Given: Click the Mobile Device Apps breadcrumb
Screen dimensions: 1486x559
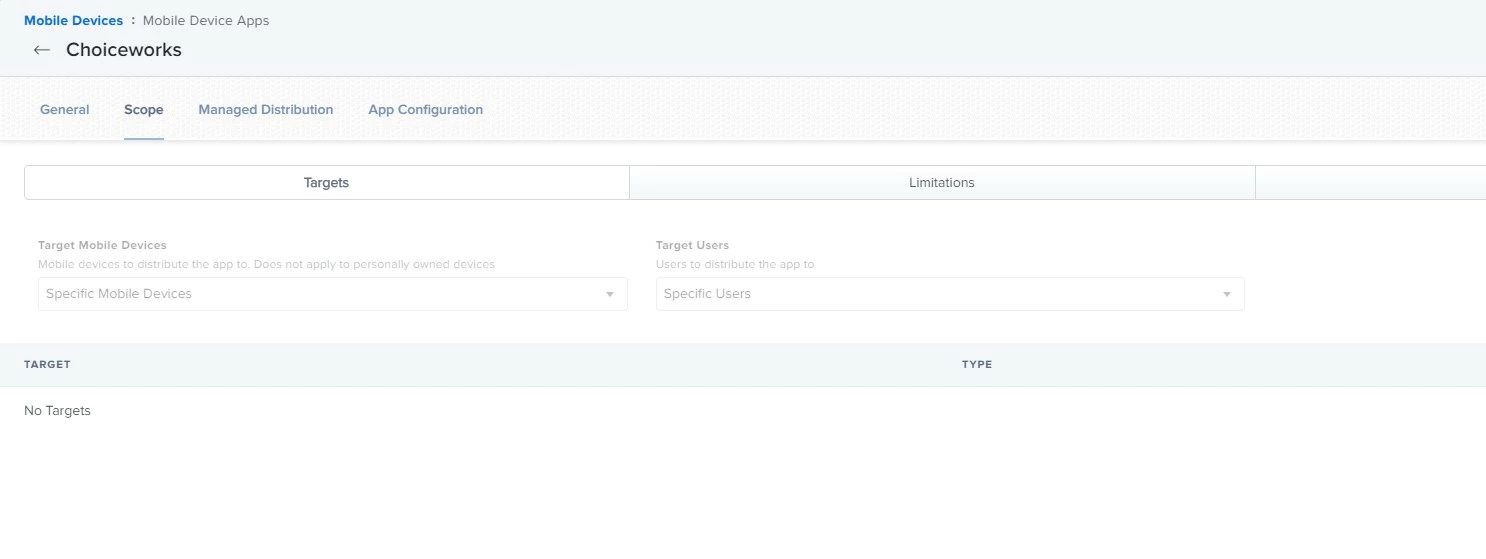Looking at the screenshot, I should pos(206,20).
